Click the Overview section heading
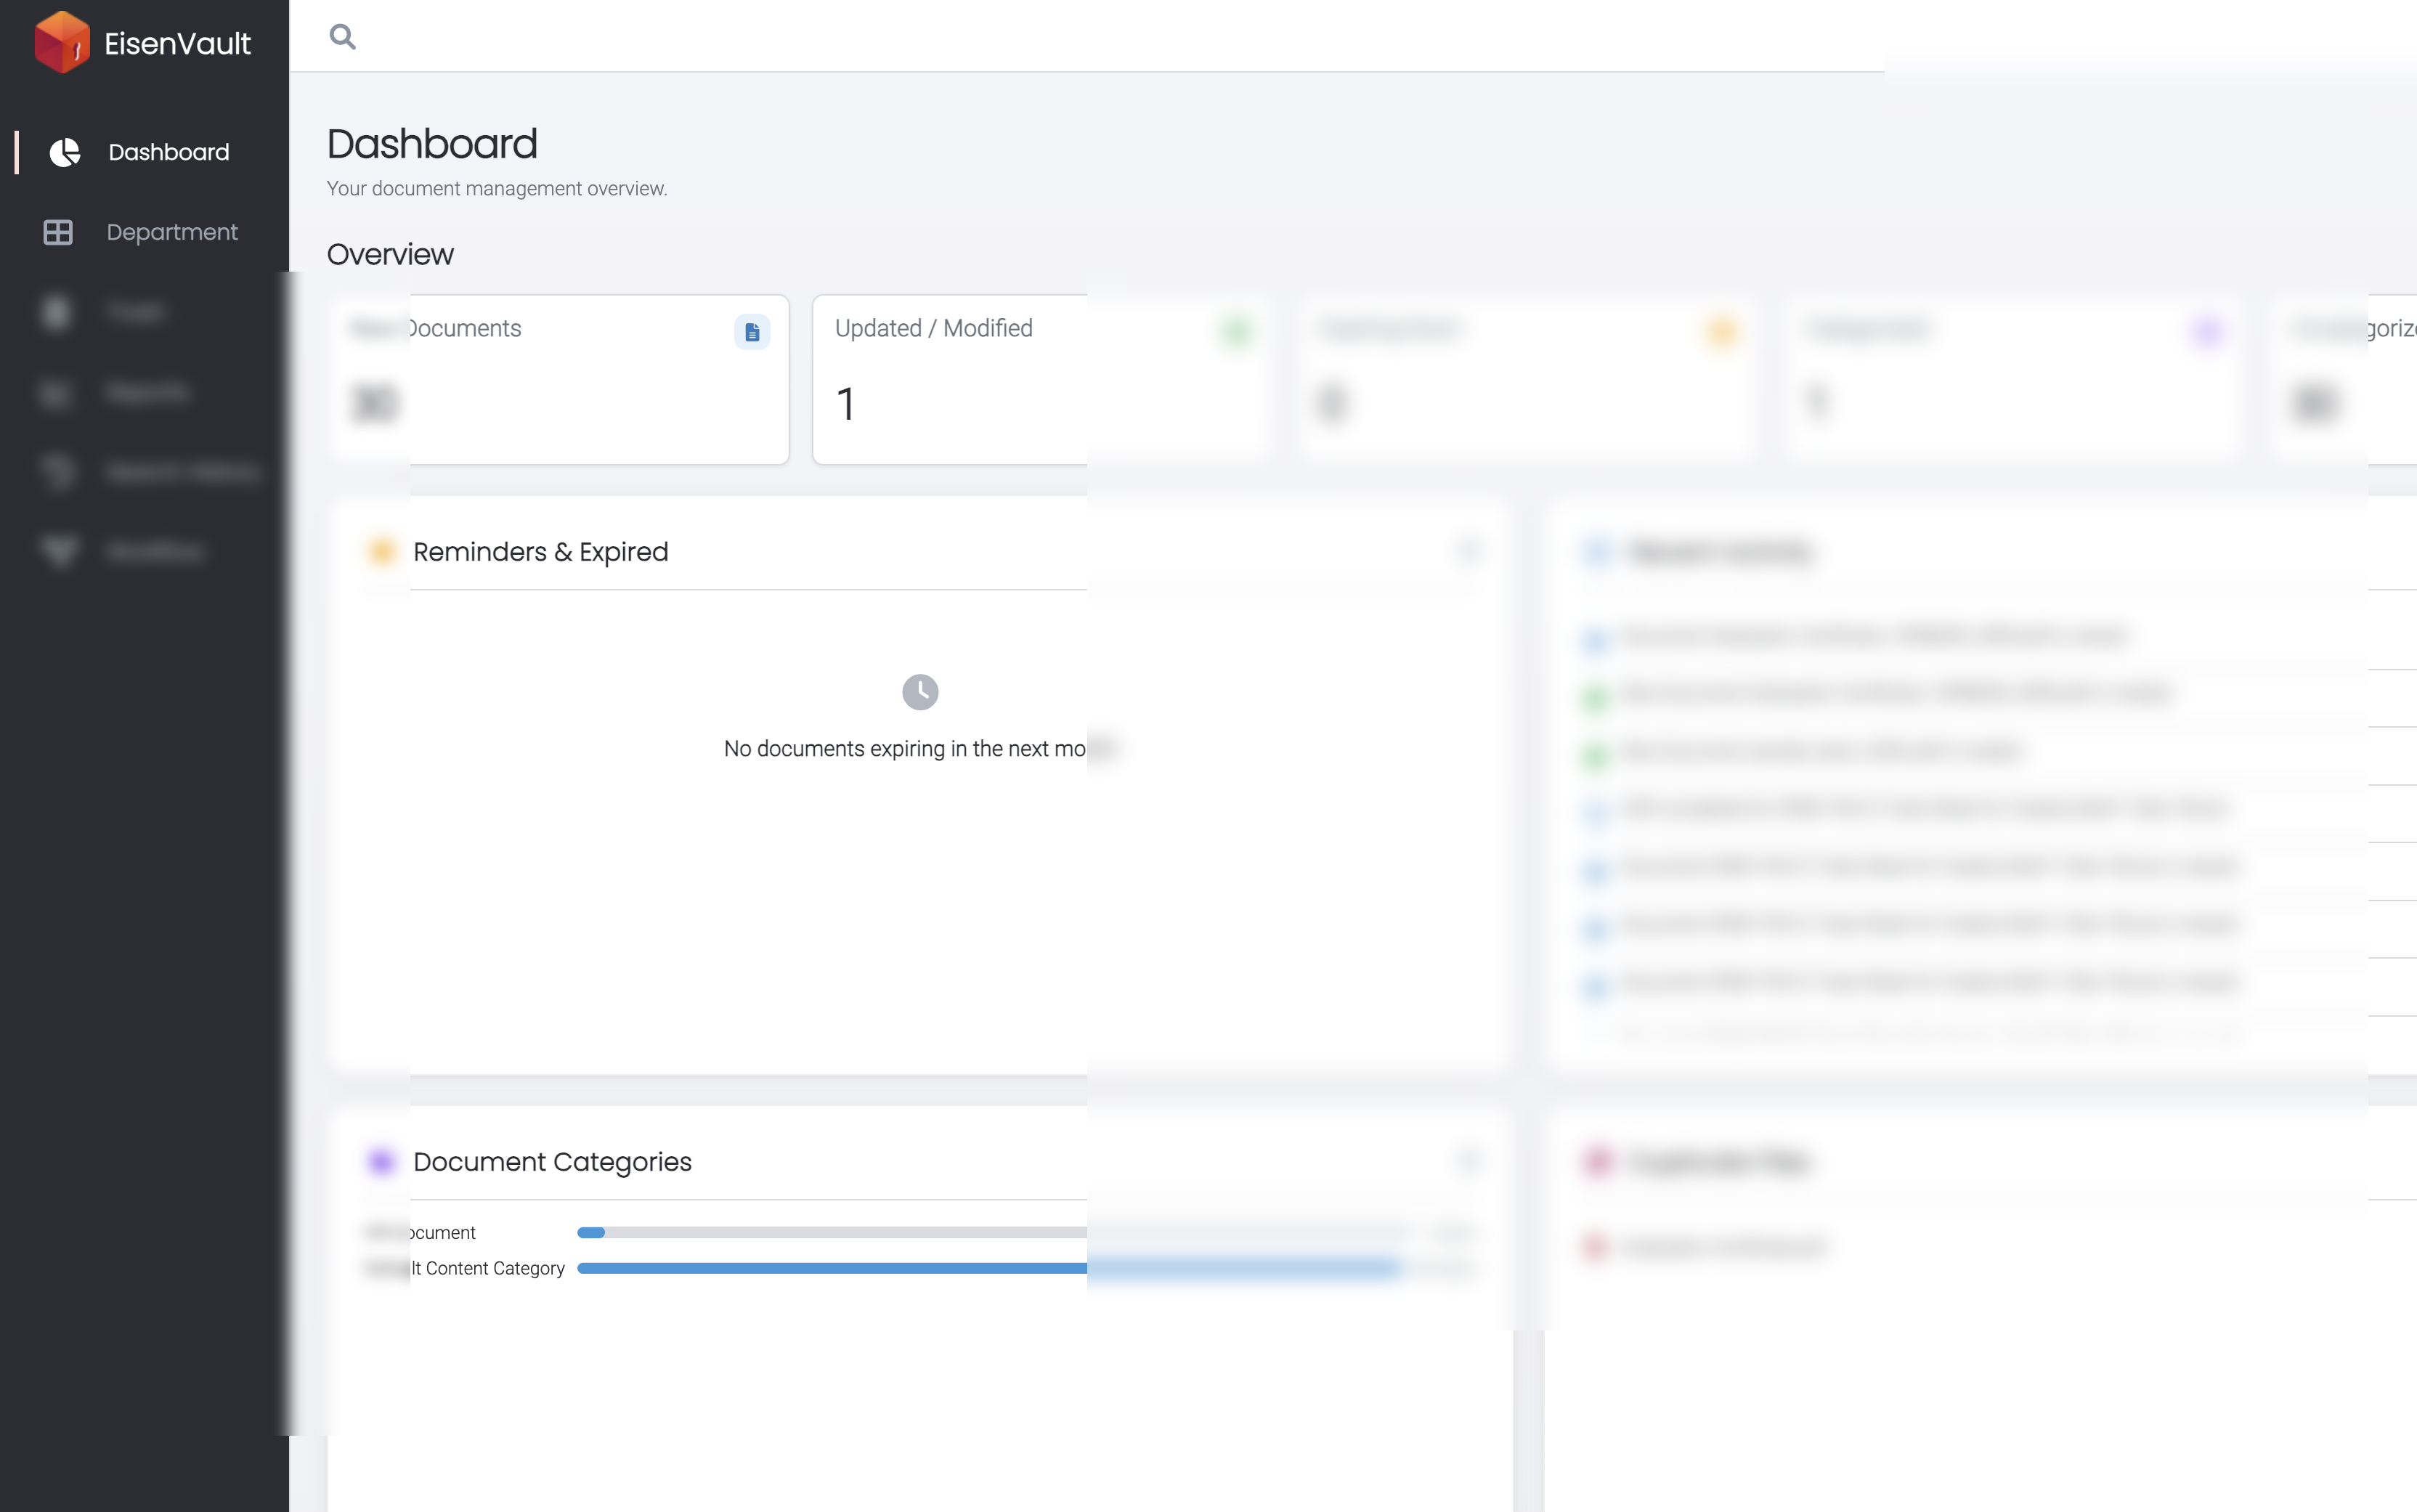 coord(390,254)
